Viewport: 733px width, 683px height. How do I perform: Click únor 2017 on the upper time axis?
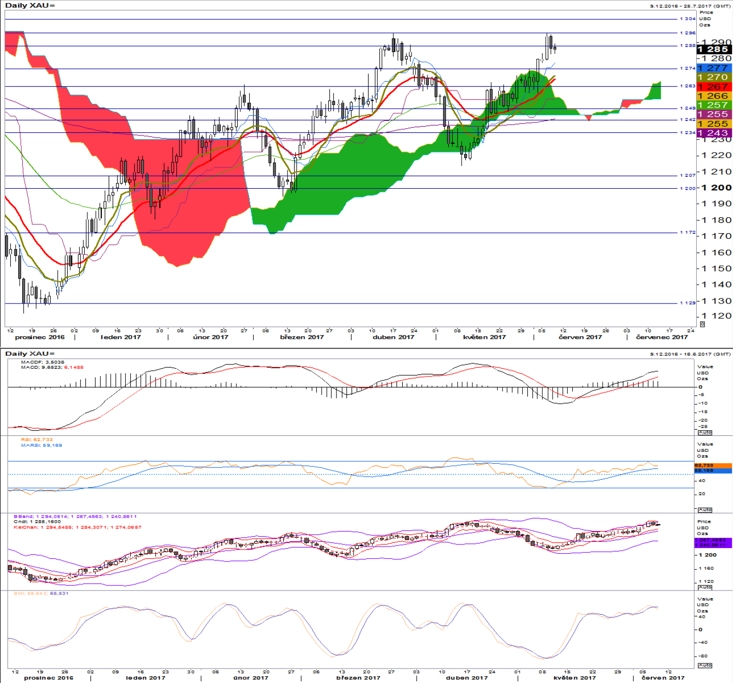pos(210,337)
